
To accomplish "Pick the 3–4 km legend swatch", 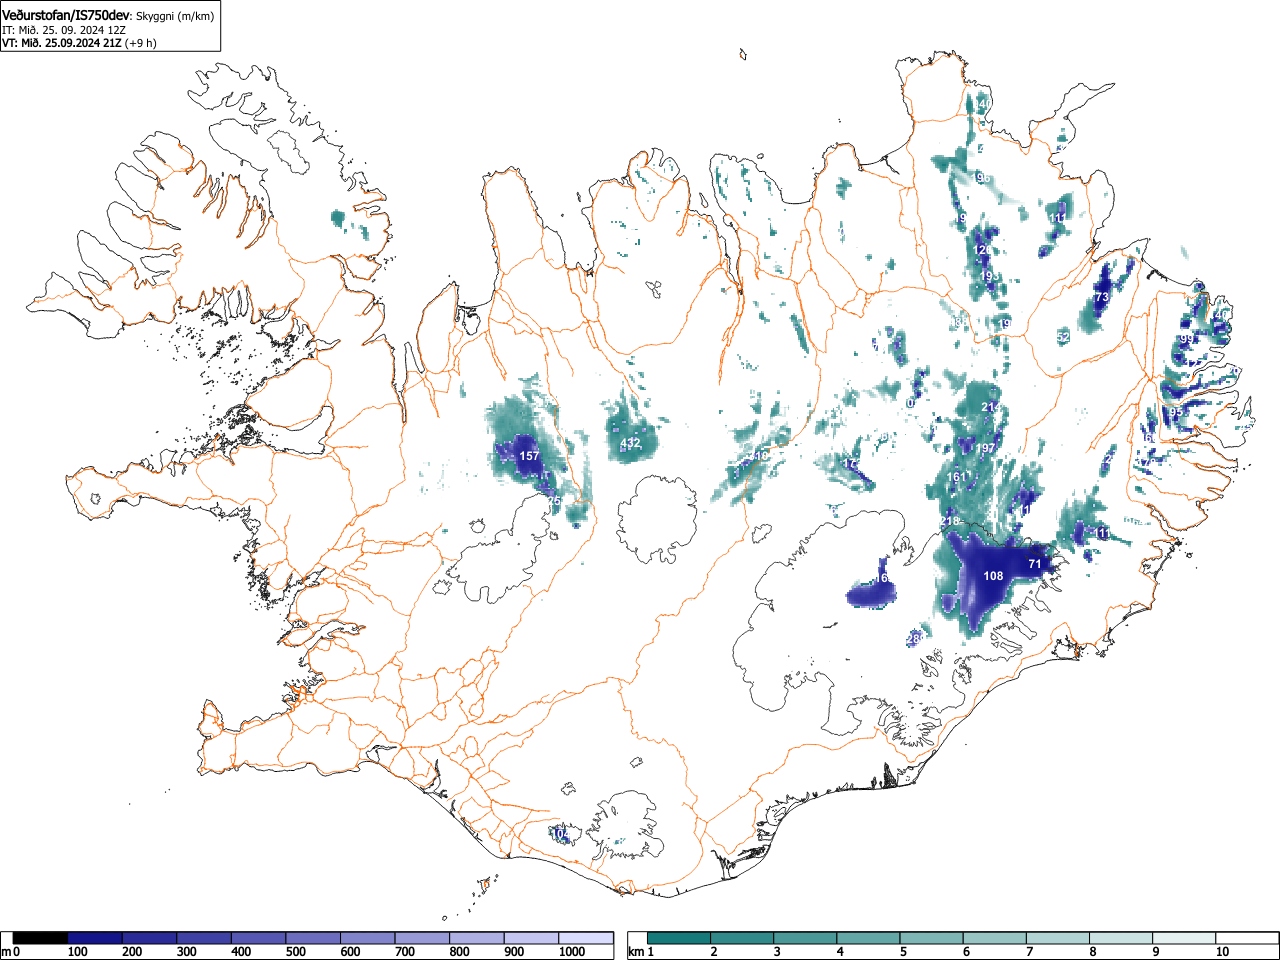I will 806,938.
